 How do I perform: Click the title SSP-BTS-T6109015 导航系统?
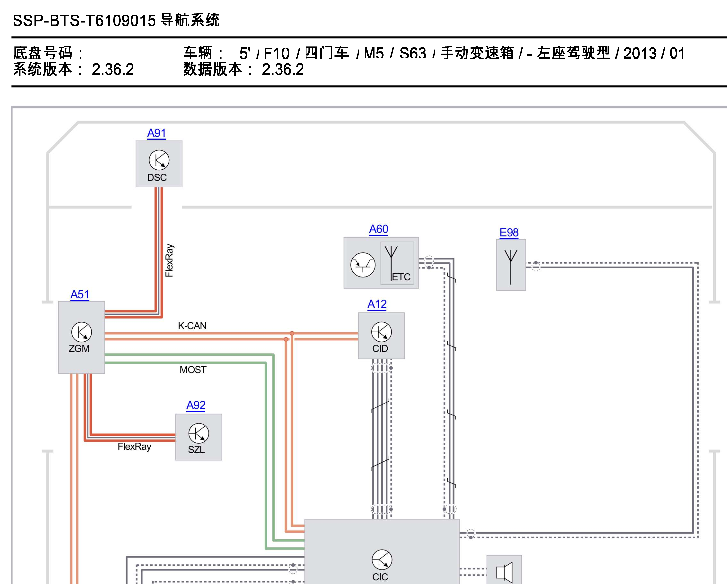pos(116,20)
